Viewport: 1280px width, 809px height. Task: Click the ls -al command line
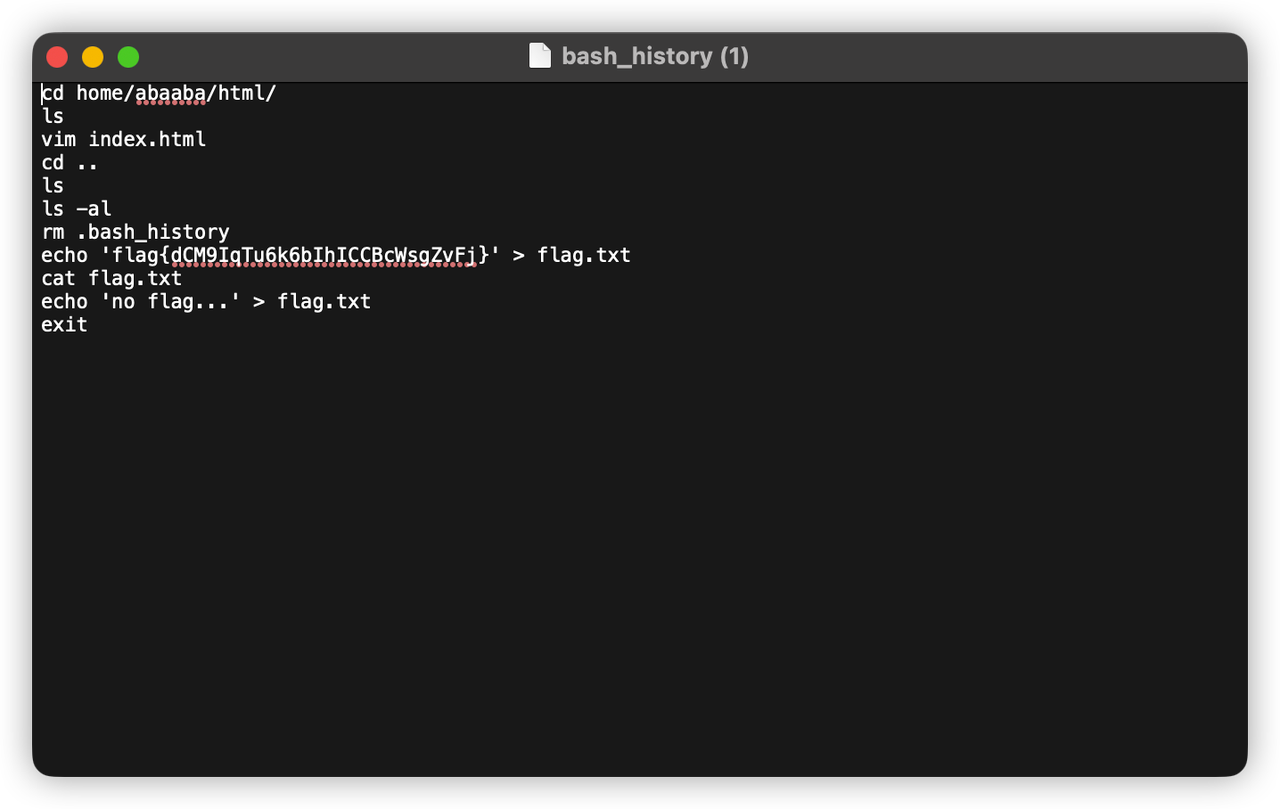pyautogui.click(x=75, y=208)
